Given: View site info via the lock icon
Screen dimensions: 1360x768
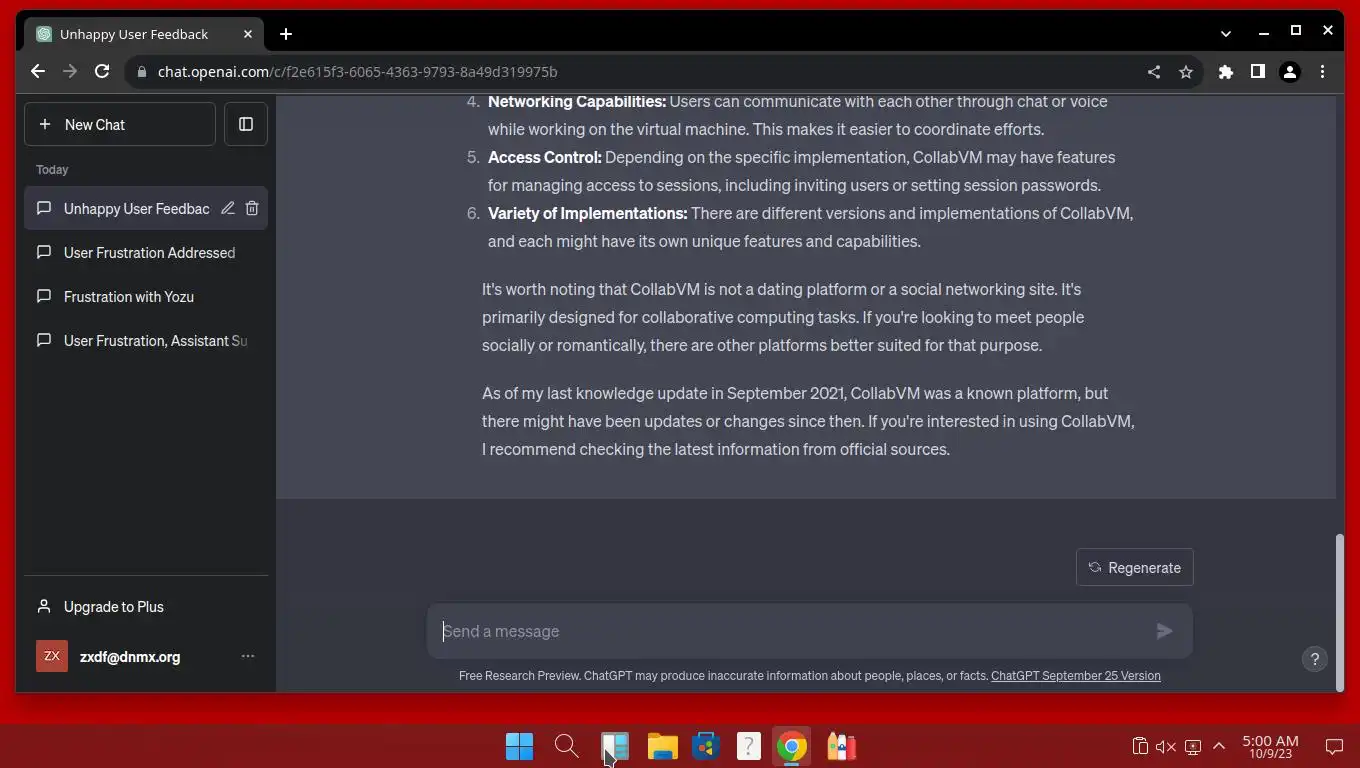Looking at the screenshot, I should click(x=141, y=72).
